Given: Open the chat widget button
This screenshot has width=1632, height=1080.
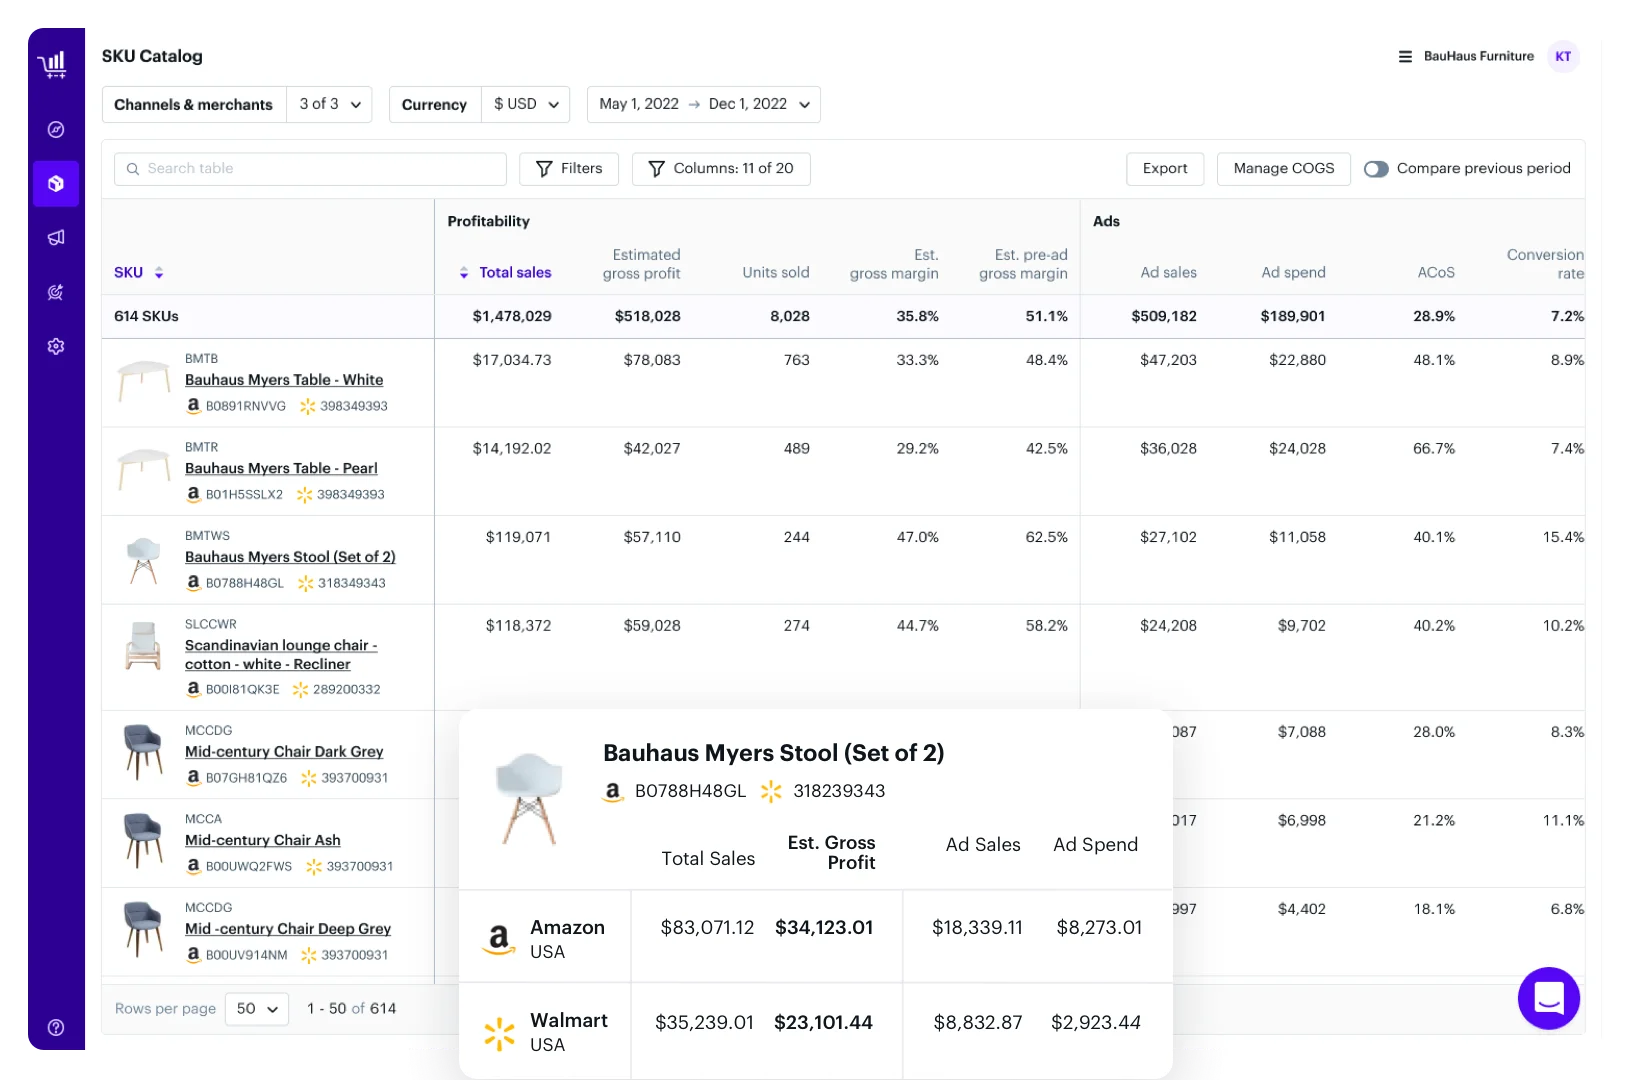Looking at the screenshot, I should coord(1548,998).
